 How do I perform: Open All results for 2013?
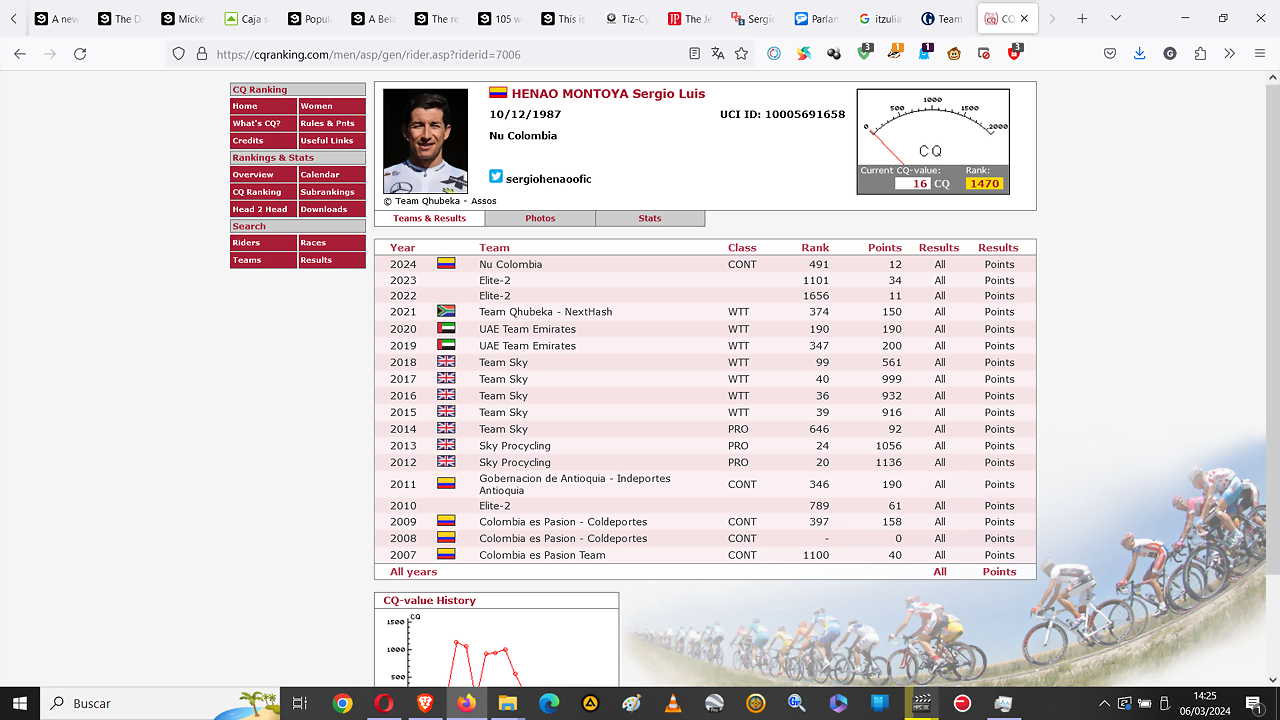click(x=940, y=446)
